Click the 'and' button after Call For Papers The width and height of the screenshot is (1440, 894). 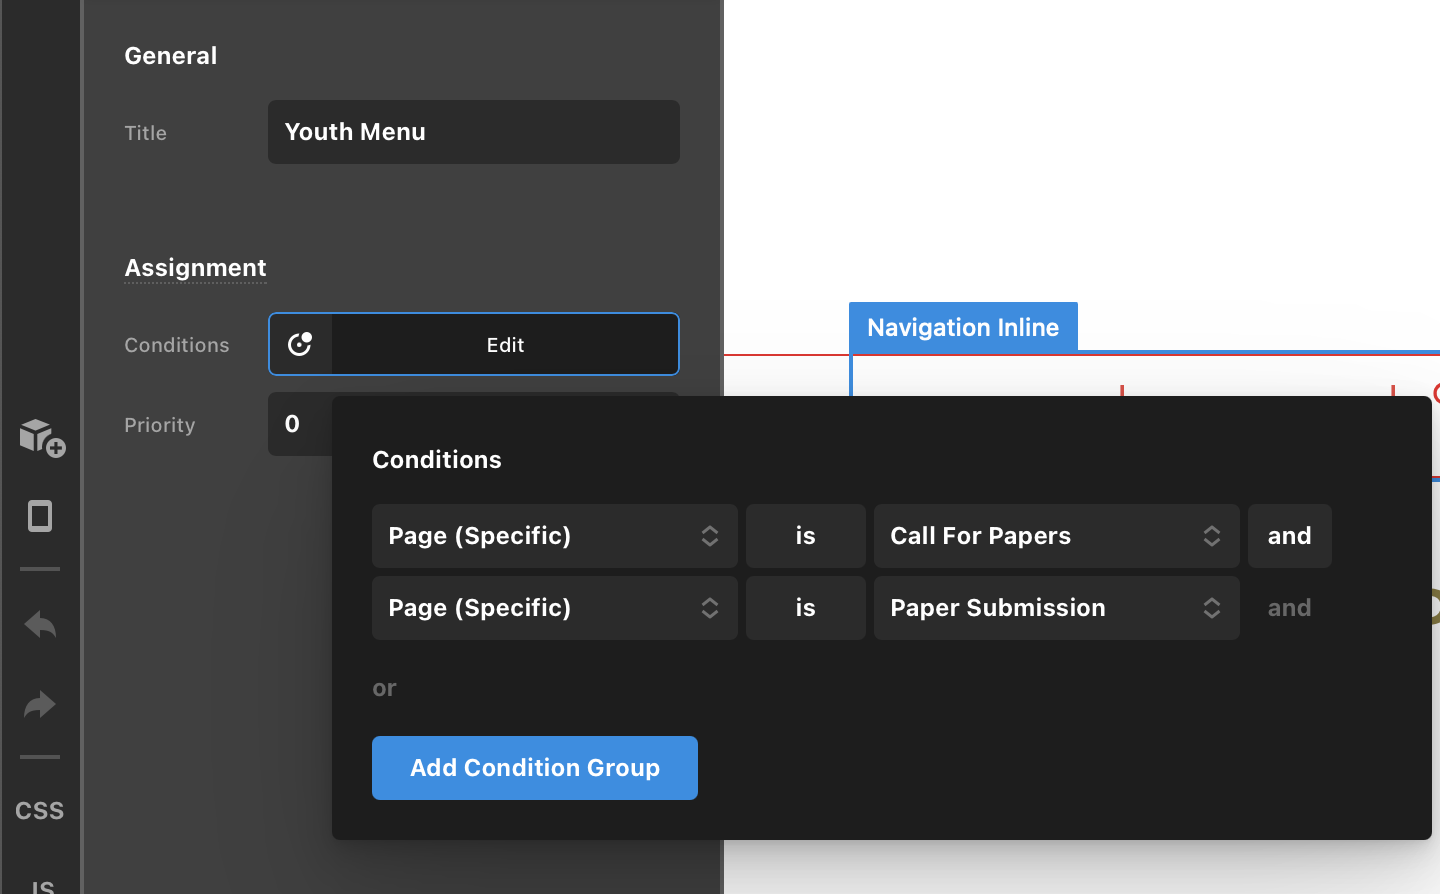1290,536
